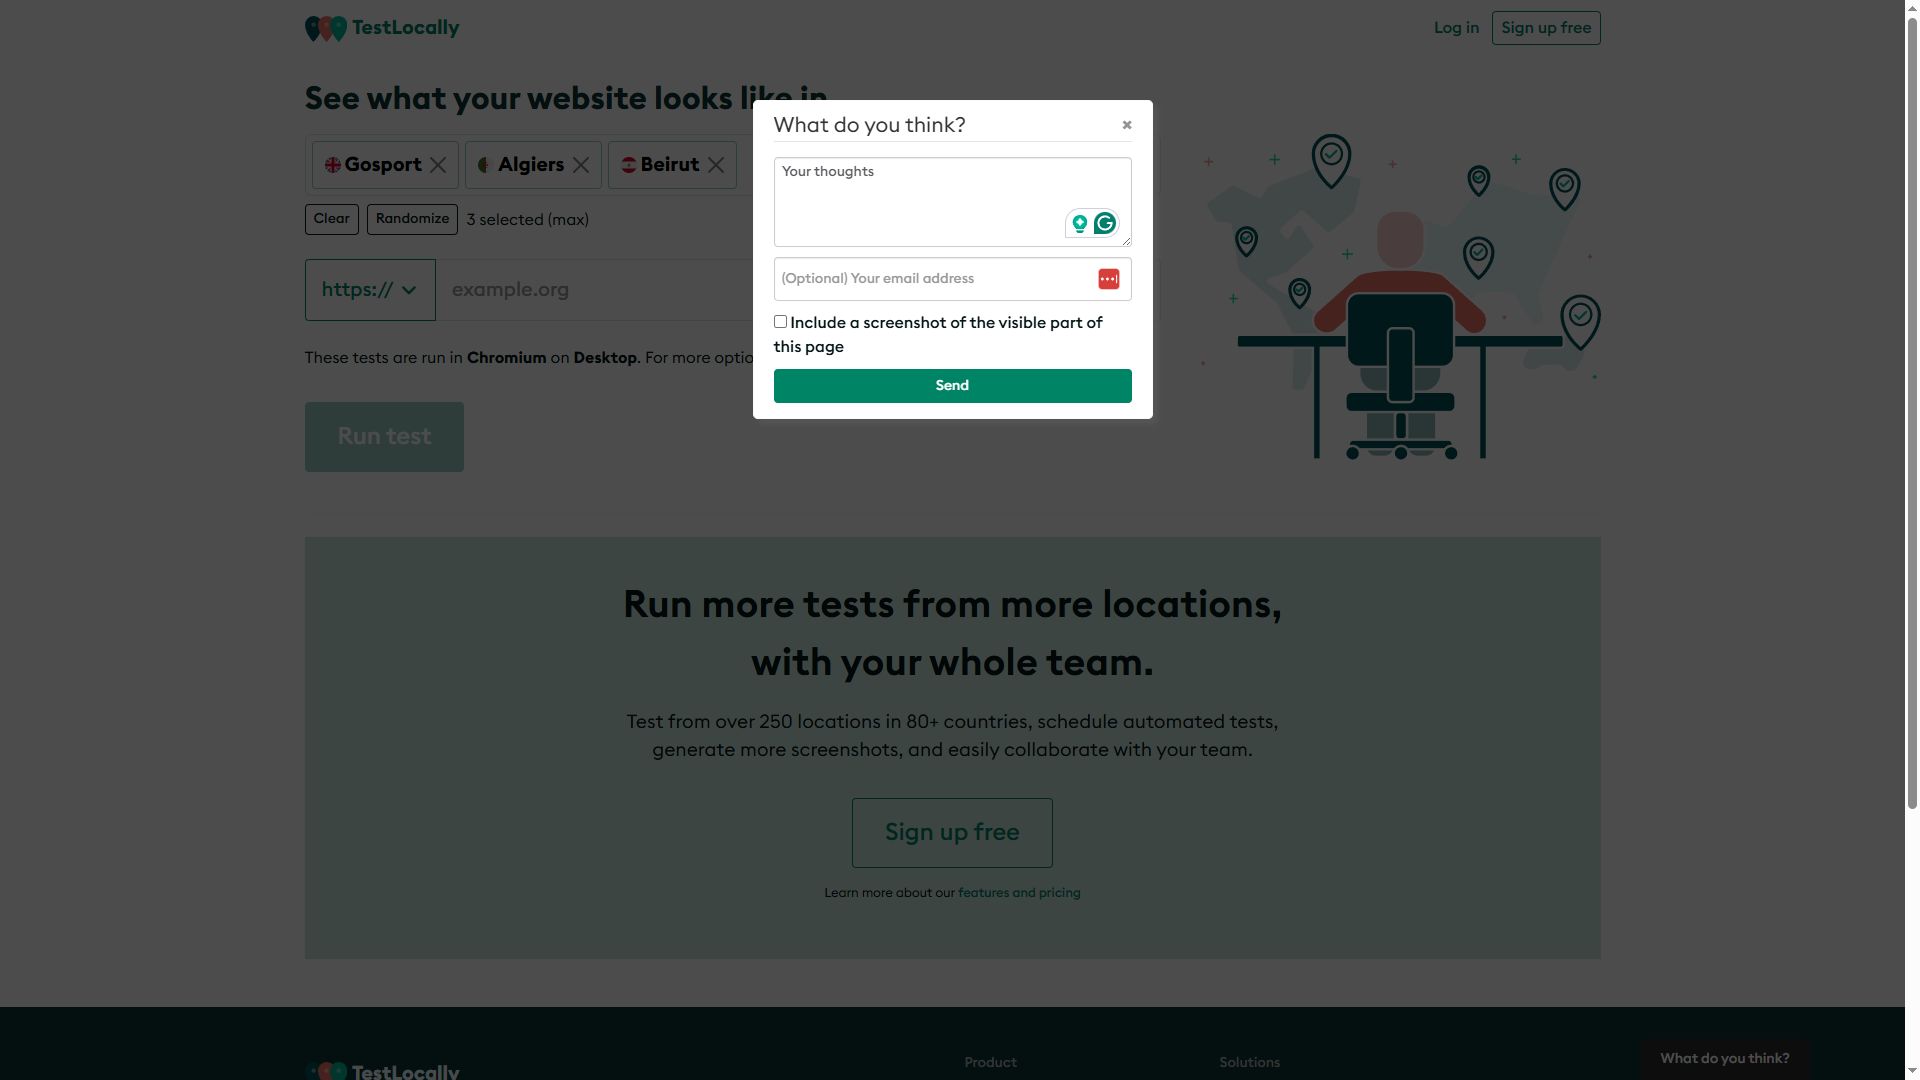Open the Solutions footer menu

pos(1248,1062)
